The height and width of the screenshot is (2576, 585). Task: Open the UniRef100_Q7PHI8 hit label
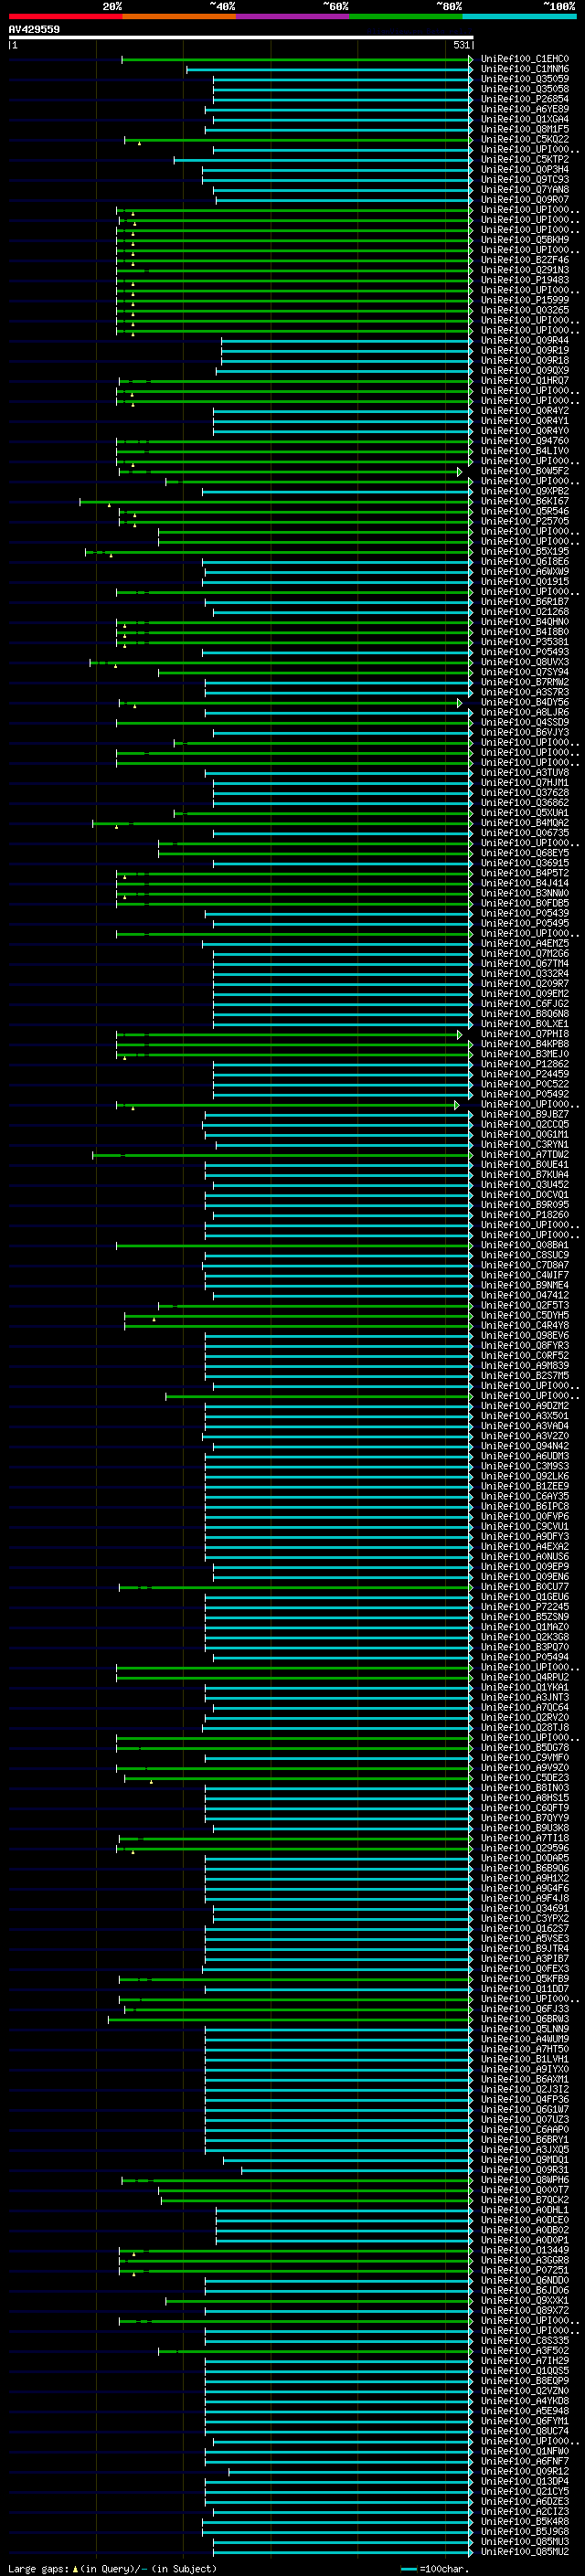[x=524, y=1034]
